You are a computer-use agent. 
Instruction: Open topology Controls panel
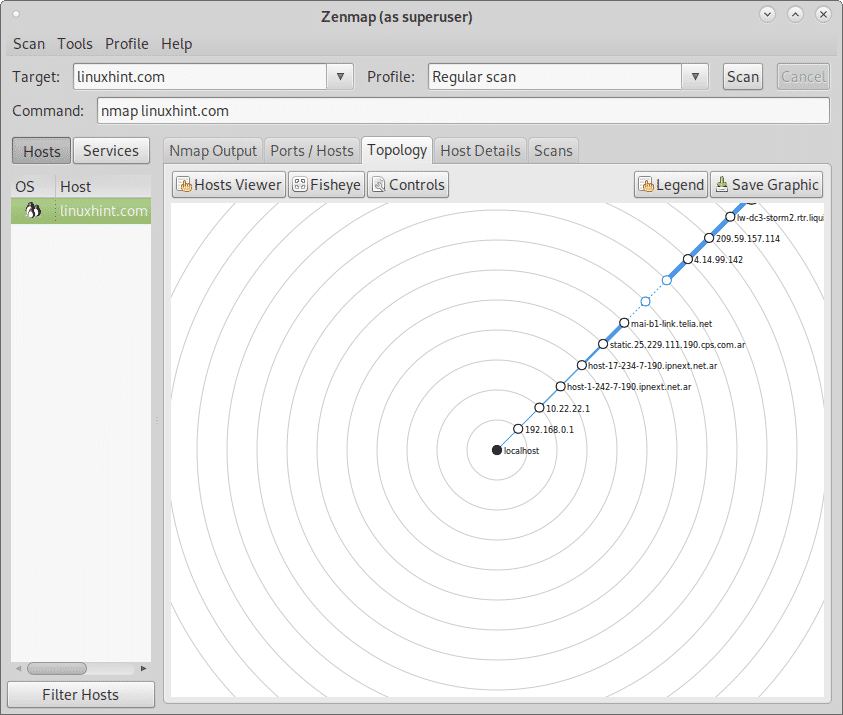pos(407,185)
